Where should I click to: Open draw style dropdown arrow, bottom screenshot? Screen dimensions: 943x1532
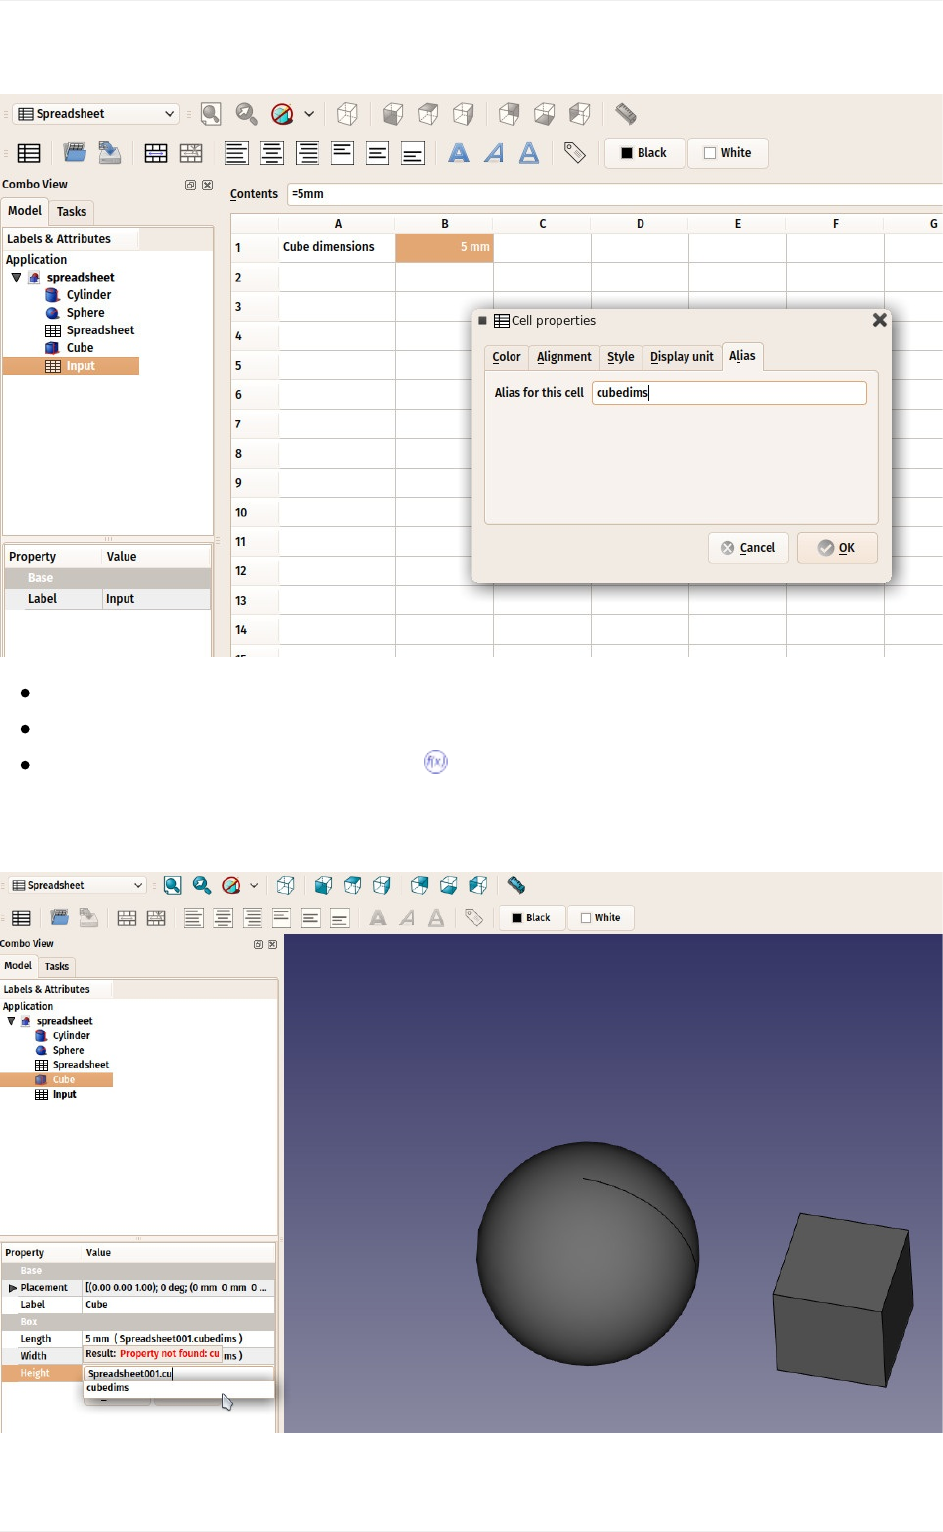[254, 885]
